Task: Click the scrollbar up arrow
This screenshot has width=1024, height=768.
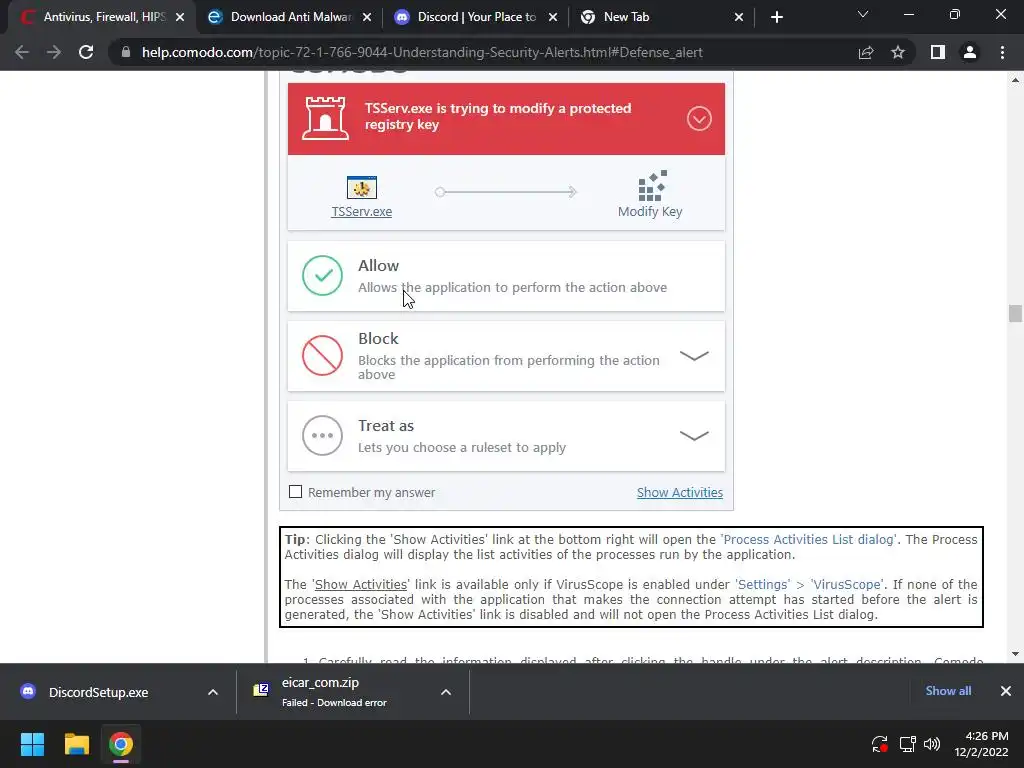Action: click(x=1015, y=80)
